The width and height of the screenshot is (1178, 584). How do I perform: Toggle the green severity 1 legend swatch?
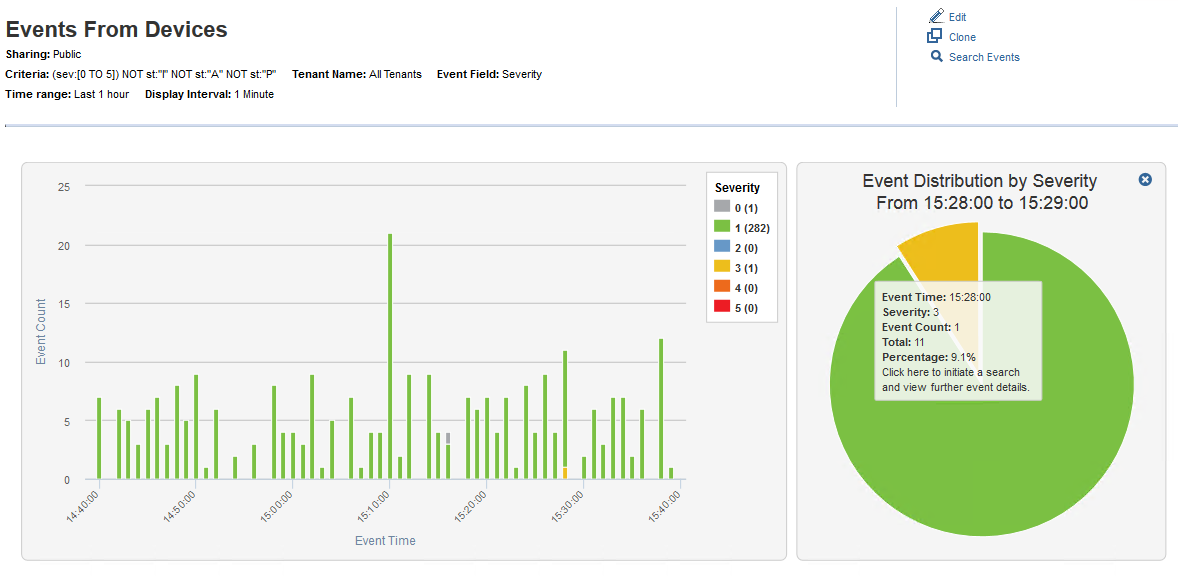721,227
